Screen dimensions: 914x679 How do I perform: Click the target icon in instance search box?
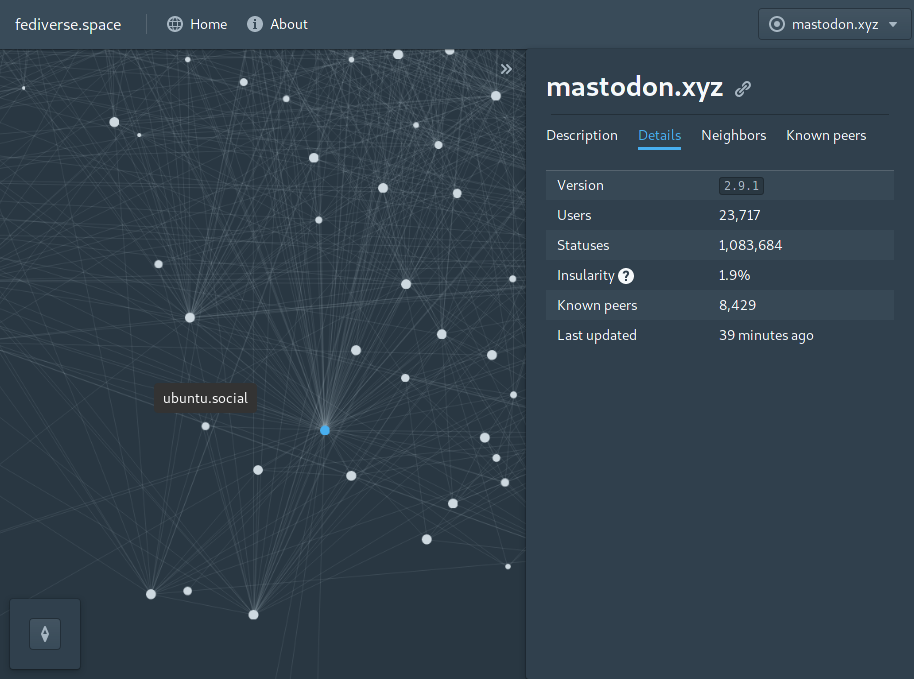coord(776,24)
